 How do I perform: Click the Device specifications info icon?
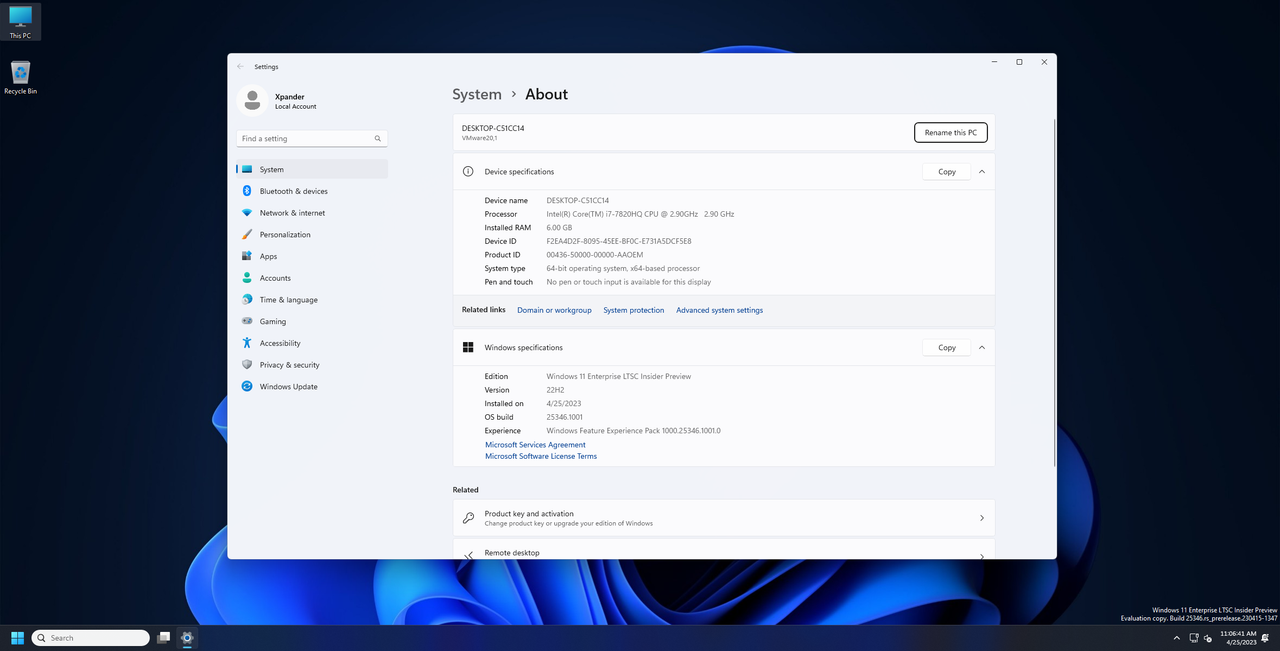pos(468,172)
